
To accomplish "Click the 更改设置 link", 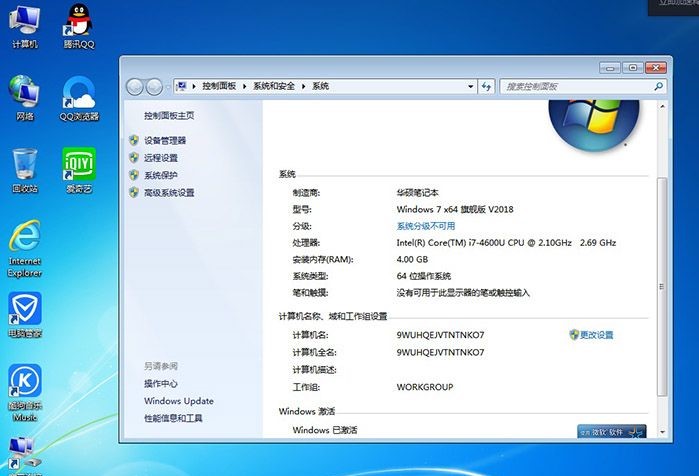I will [x=596, y=335].
